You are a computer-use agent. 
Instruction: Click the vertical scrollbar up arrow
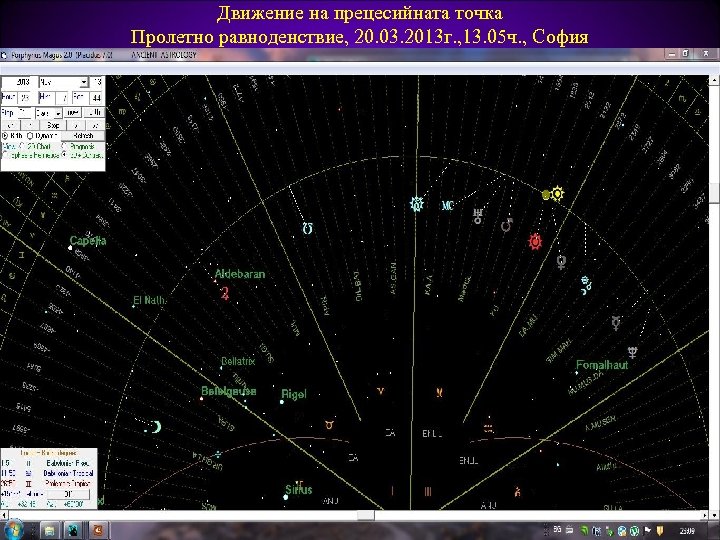click(x=714, y=80)
